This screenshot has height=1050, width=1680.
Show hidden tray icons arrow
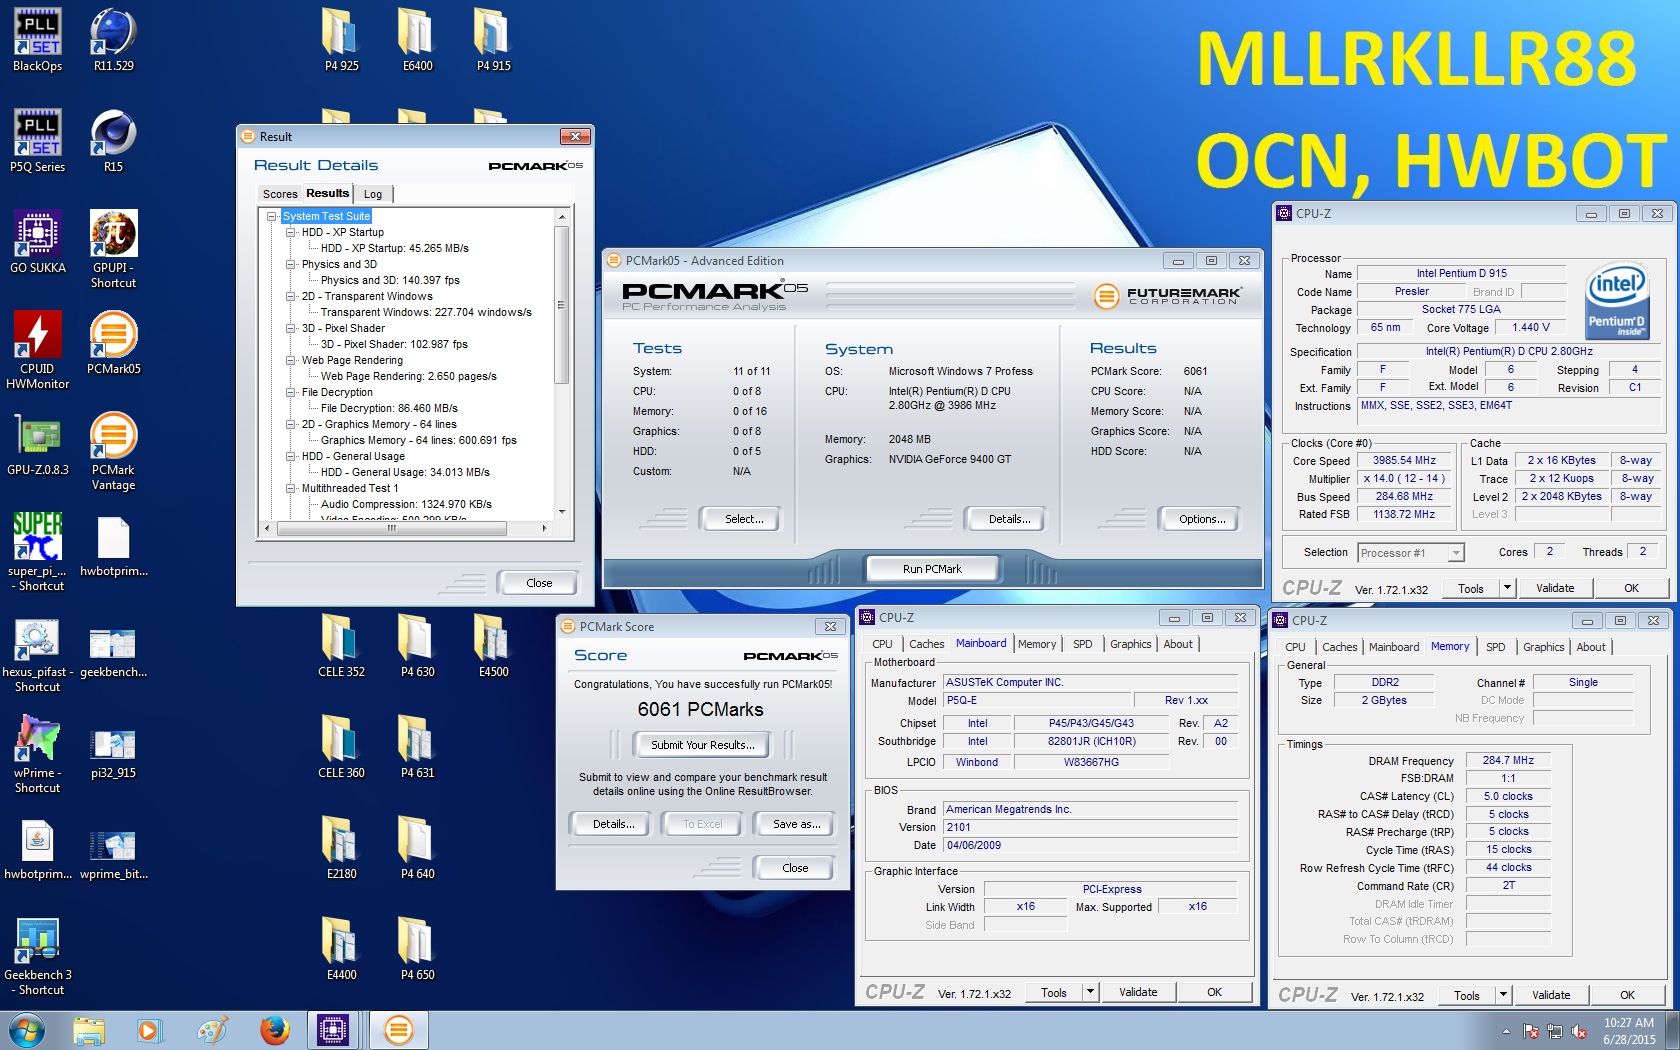(x=1505, y=1031)
